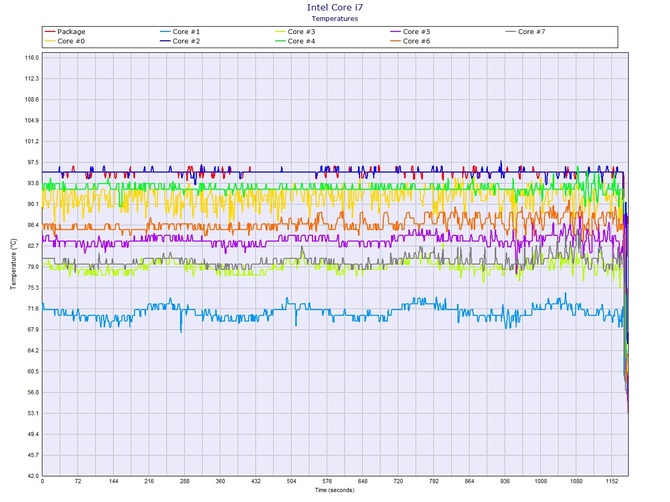Click the 864 tick on the time axis

coord(469,481)
